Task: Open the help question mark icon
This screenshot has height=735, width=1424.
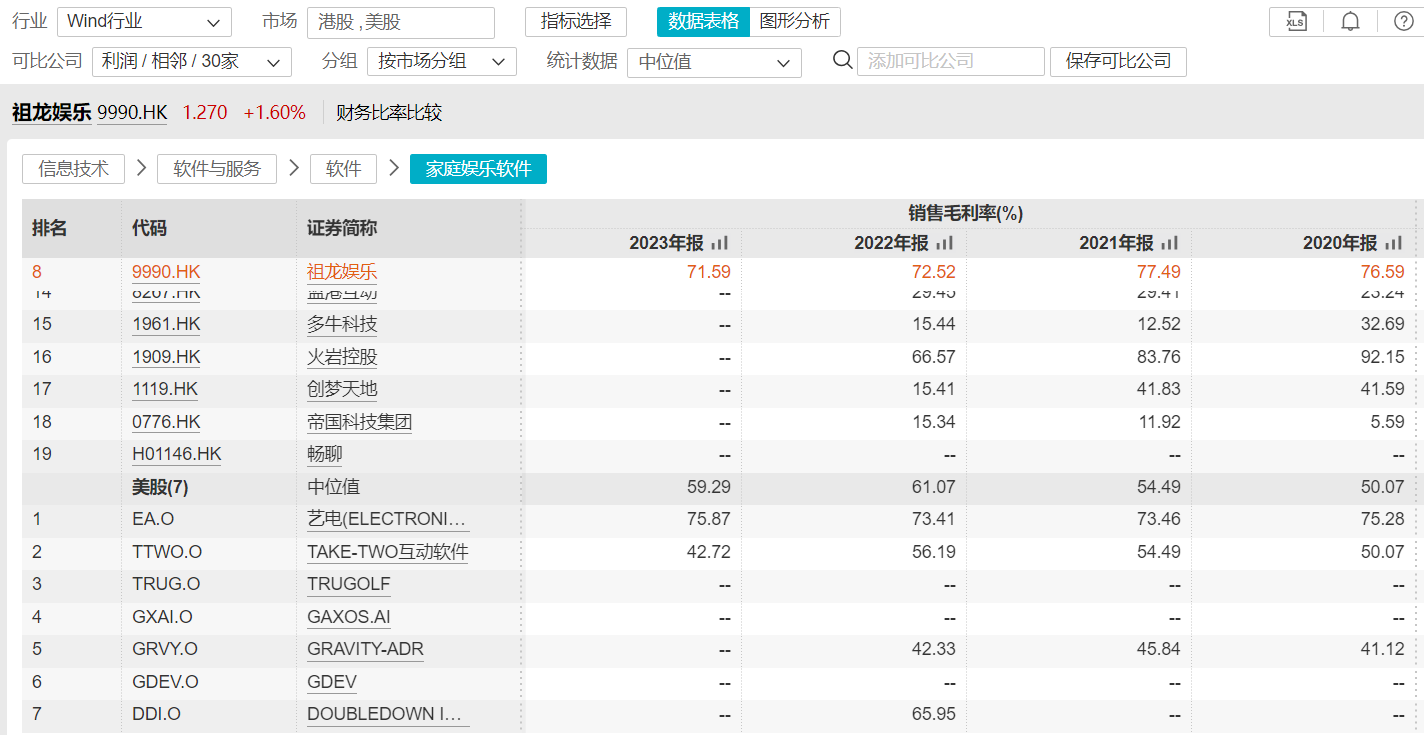Action: pyautogui.click(x=1404, y=22)
